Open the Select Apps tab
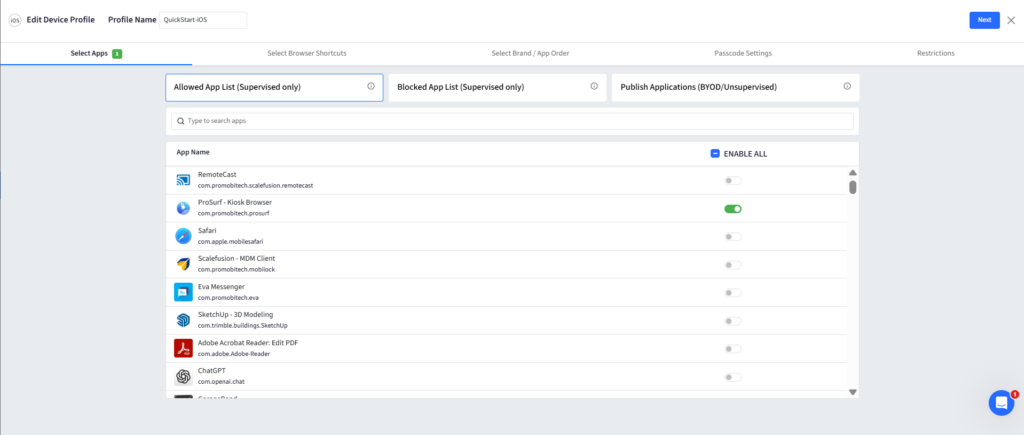The image size is (1024, 435). [x=96, y=54]
